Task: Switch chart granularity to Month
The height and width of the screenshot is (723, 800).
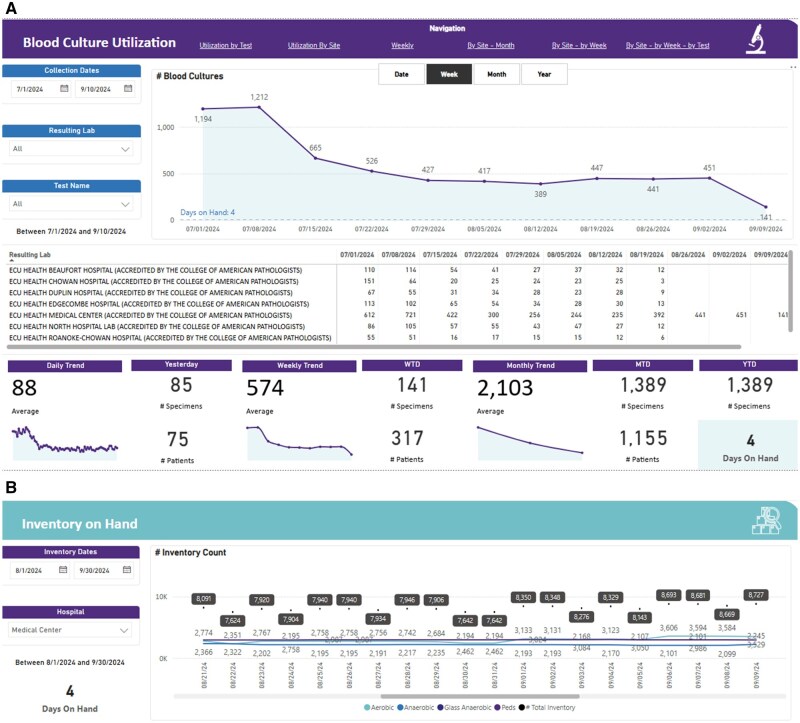Action: [x=496, y=74]
